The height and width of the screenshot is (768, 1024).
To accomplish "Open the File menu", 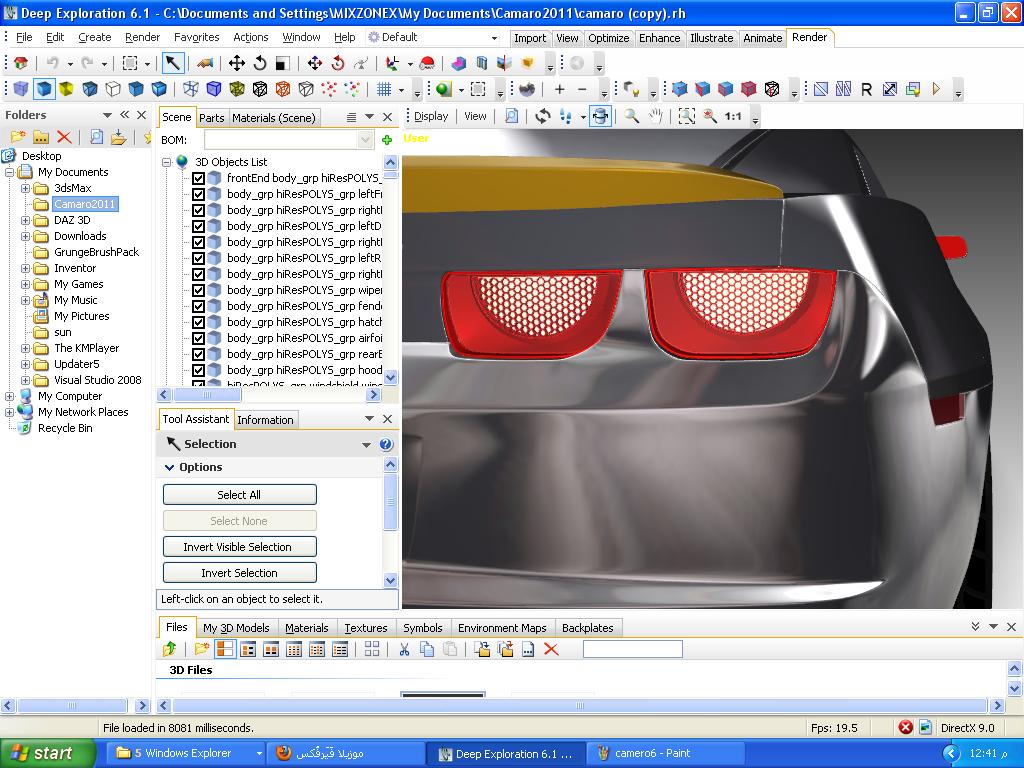I will [24, 37].
